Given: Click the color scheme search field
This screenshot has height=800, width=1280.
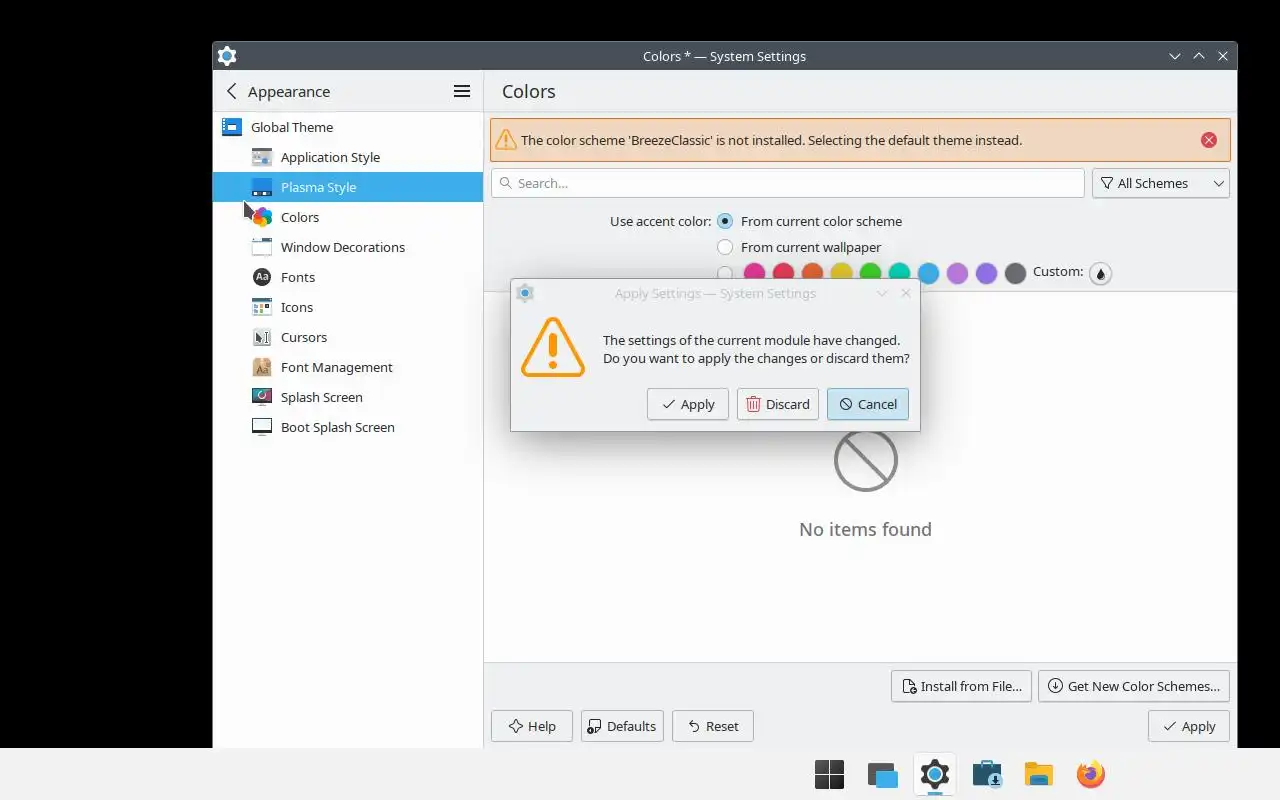Looking at the screenshot, I should coord(788,183).
